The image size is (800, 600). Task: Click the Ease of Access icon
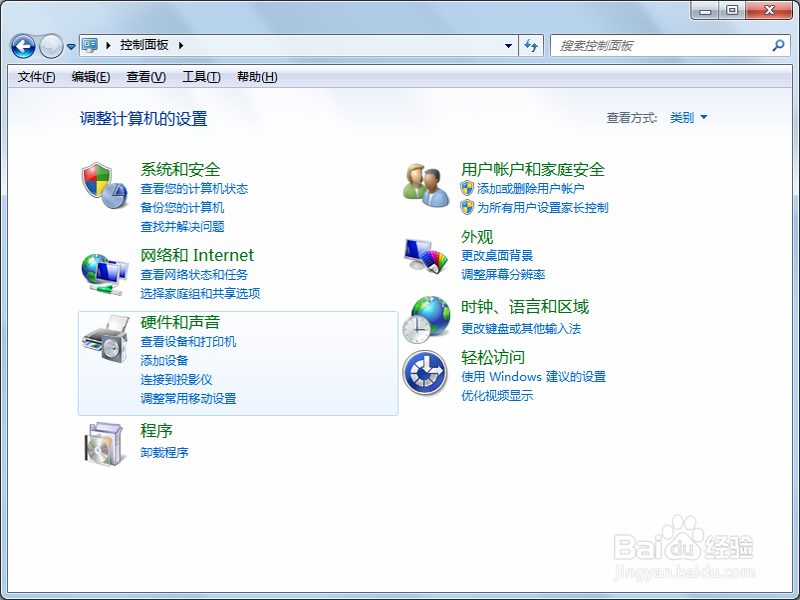pos(426,373)
